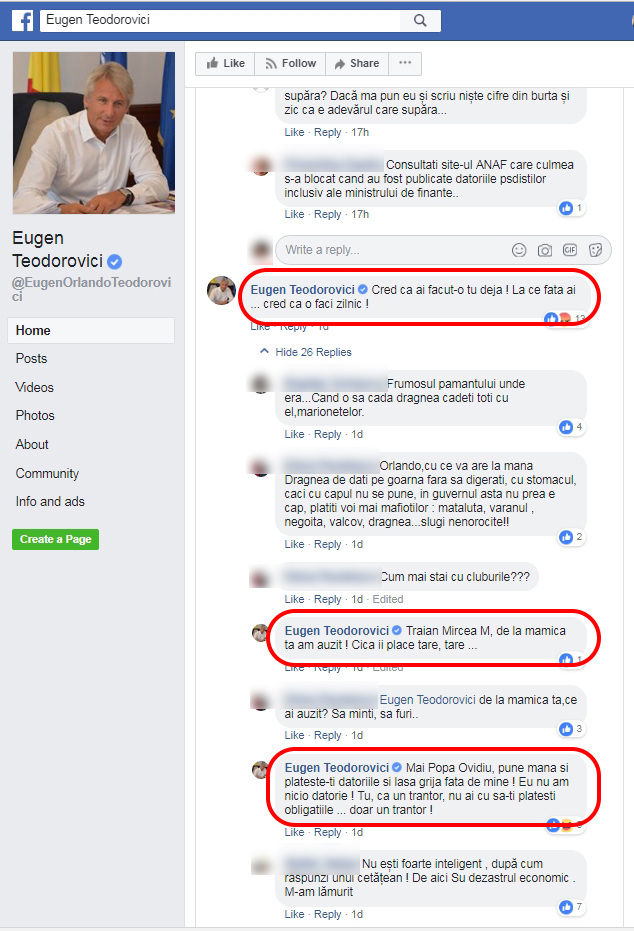
Task: Follow the Eugen Teodorovici page
Action: pyautogui.click(x=290, y=64)
